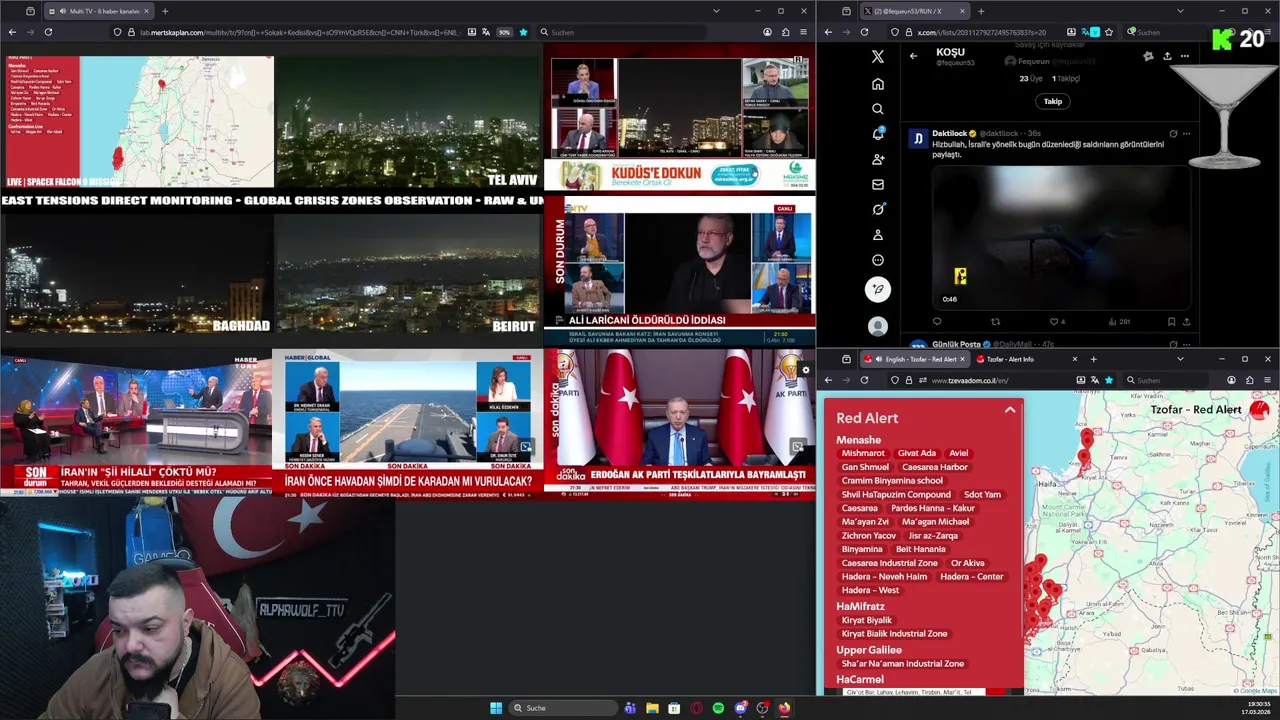Click the Takip follow button
The image size is (1280, 720).
pos(1053,101)
